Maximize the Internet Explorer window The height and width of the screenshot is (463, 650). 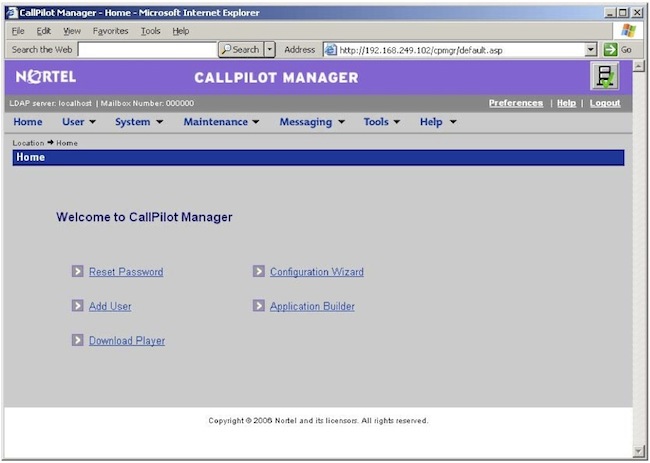tap(623, 13)
